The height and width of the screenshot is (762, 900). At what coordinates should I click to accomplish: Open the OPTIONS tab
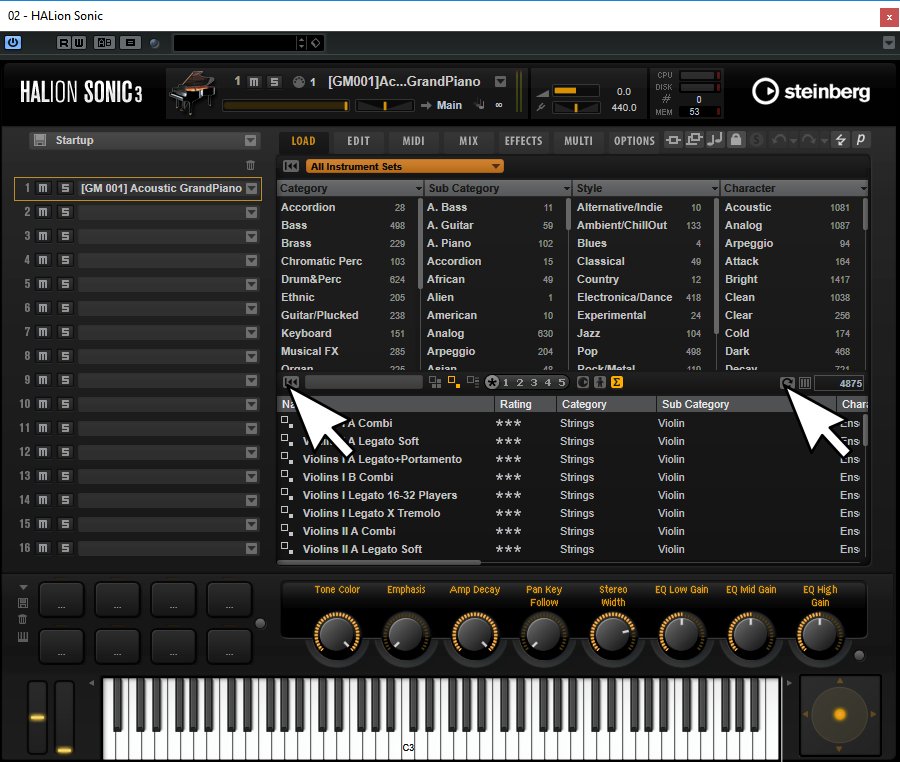click(634, 141)
